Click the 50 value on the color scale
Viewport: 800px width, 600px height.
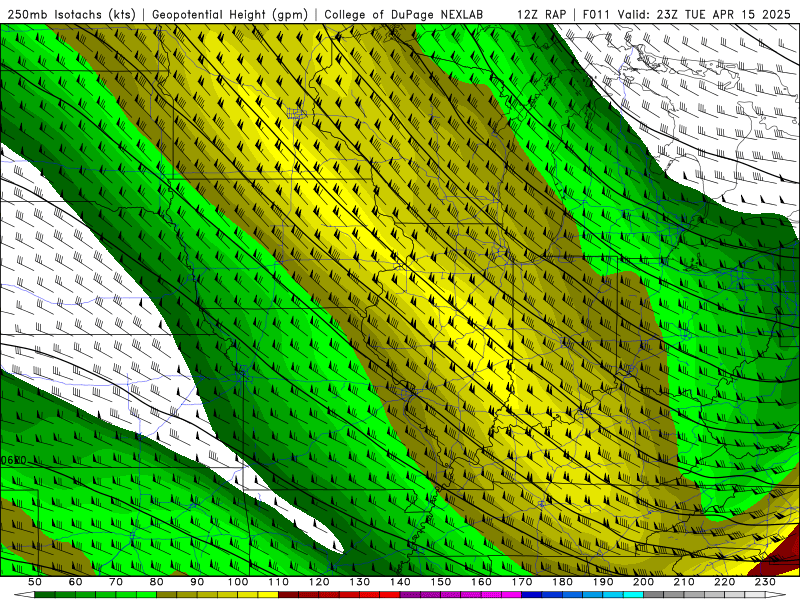coord(35,582)
